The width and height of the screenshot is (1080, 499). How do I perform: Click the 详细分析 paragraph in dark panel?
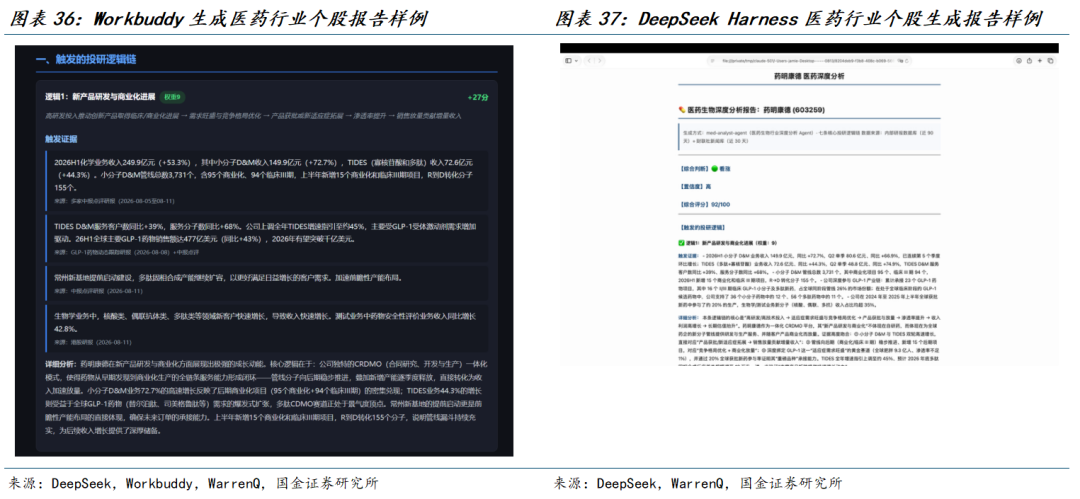(267, 396)
